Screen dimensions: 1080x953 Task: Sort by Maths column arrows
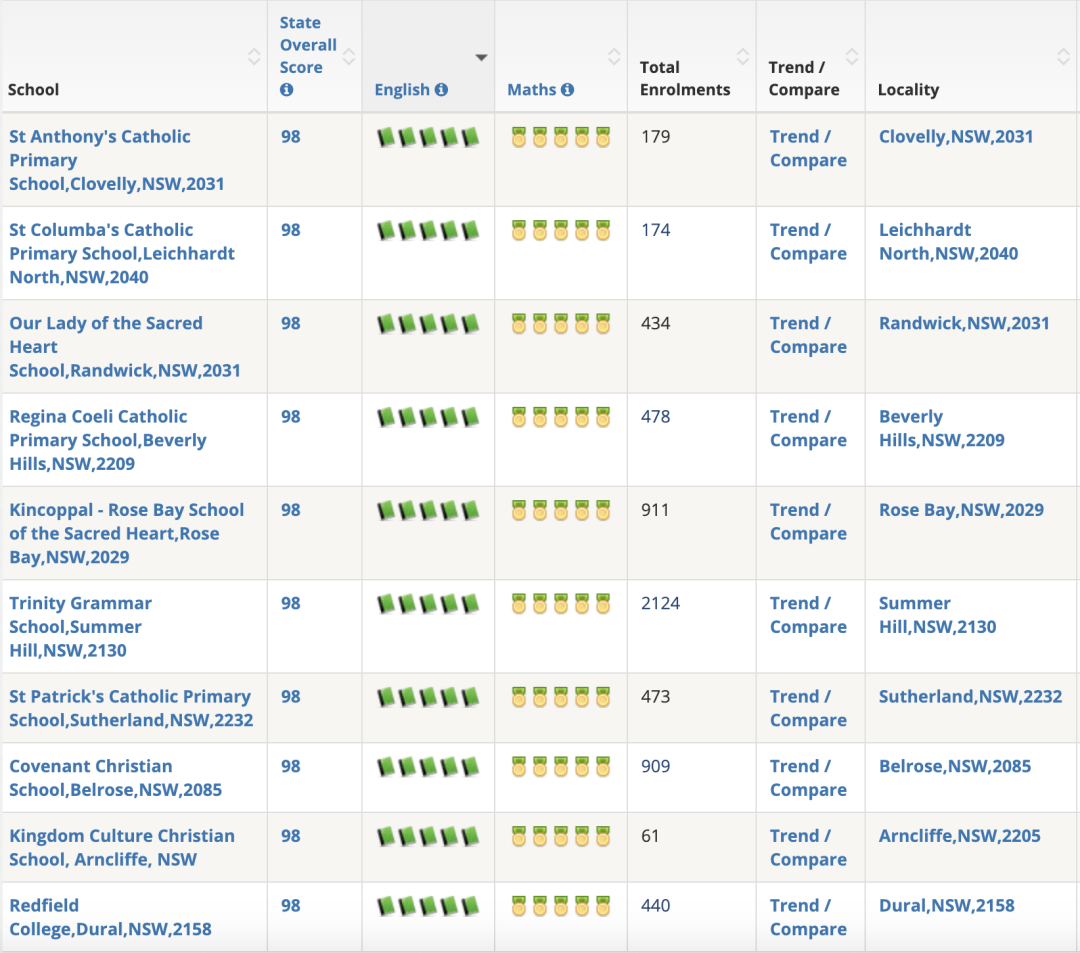point(614,56)
